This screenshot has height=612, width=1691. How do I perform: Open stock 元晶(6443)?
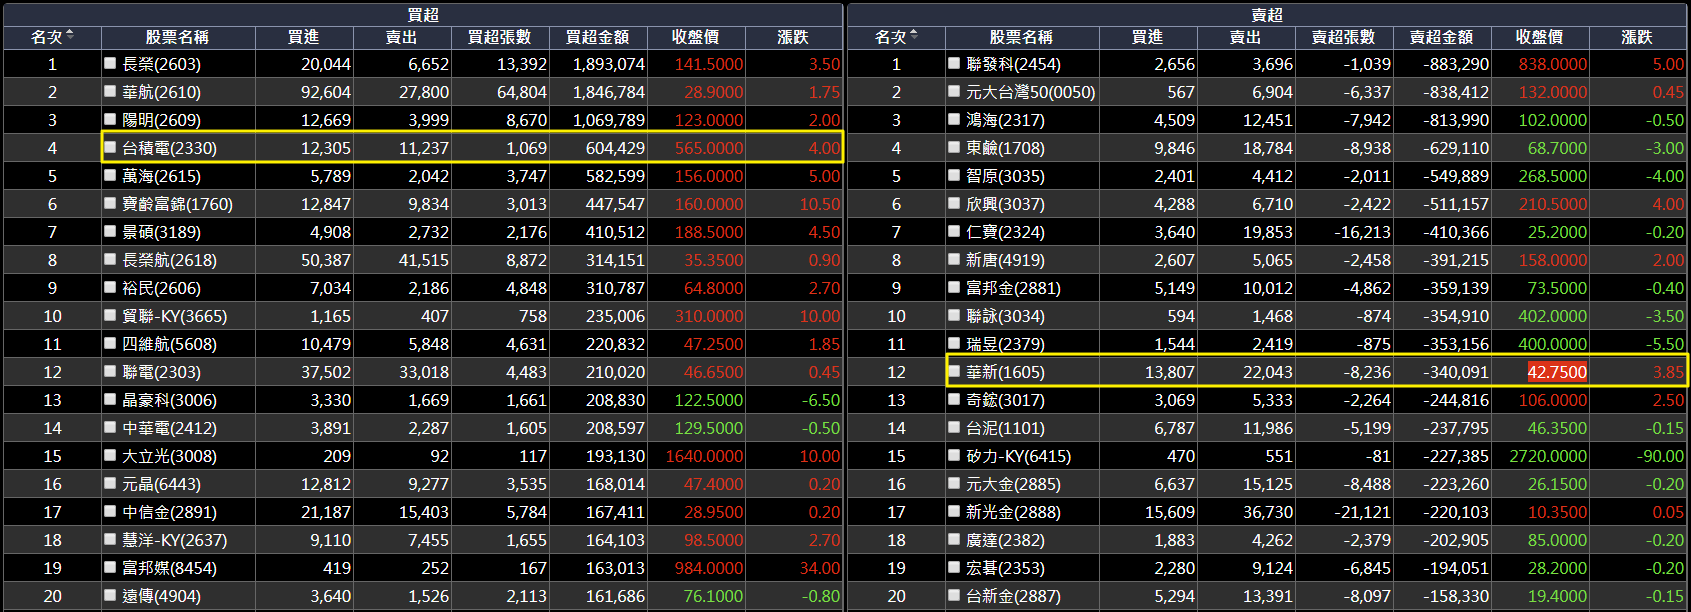coord(161,484)
